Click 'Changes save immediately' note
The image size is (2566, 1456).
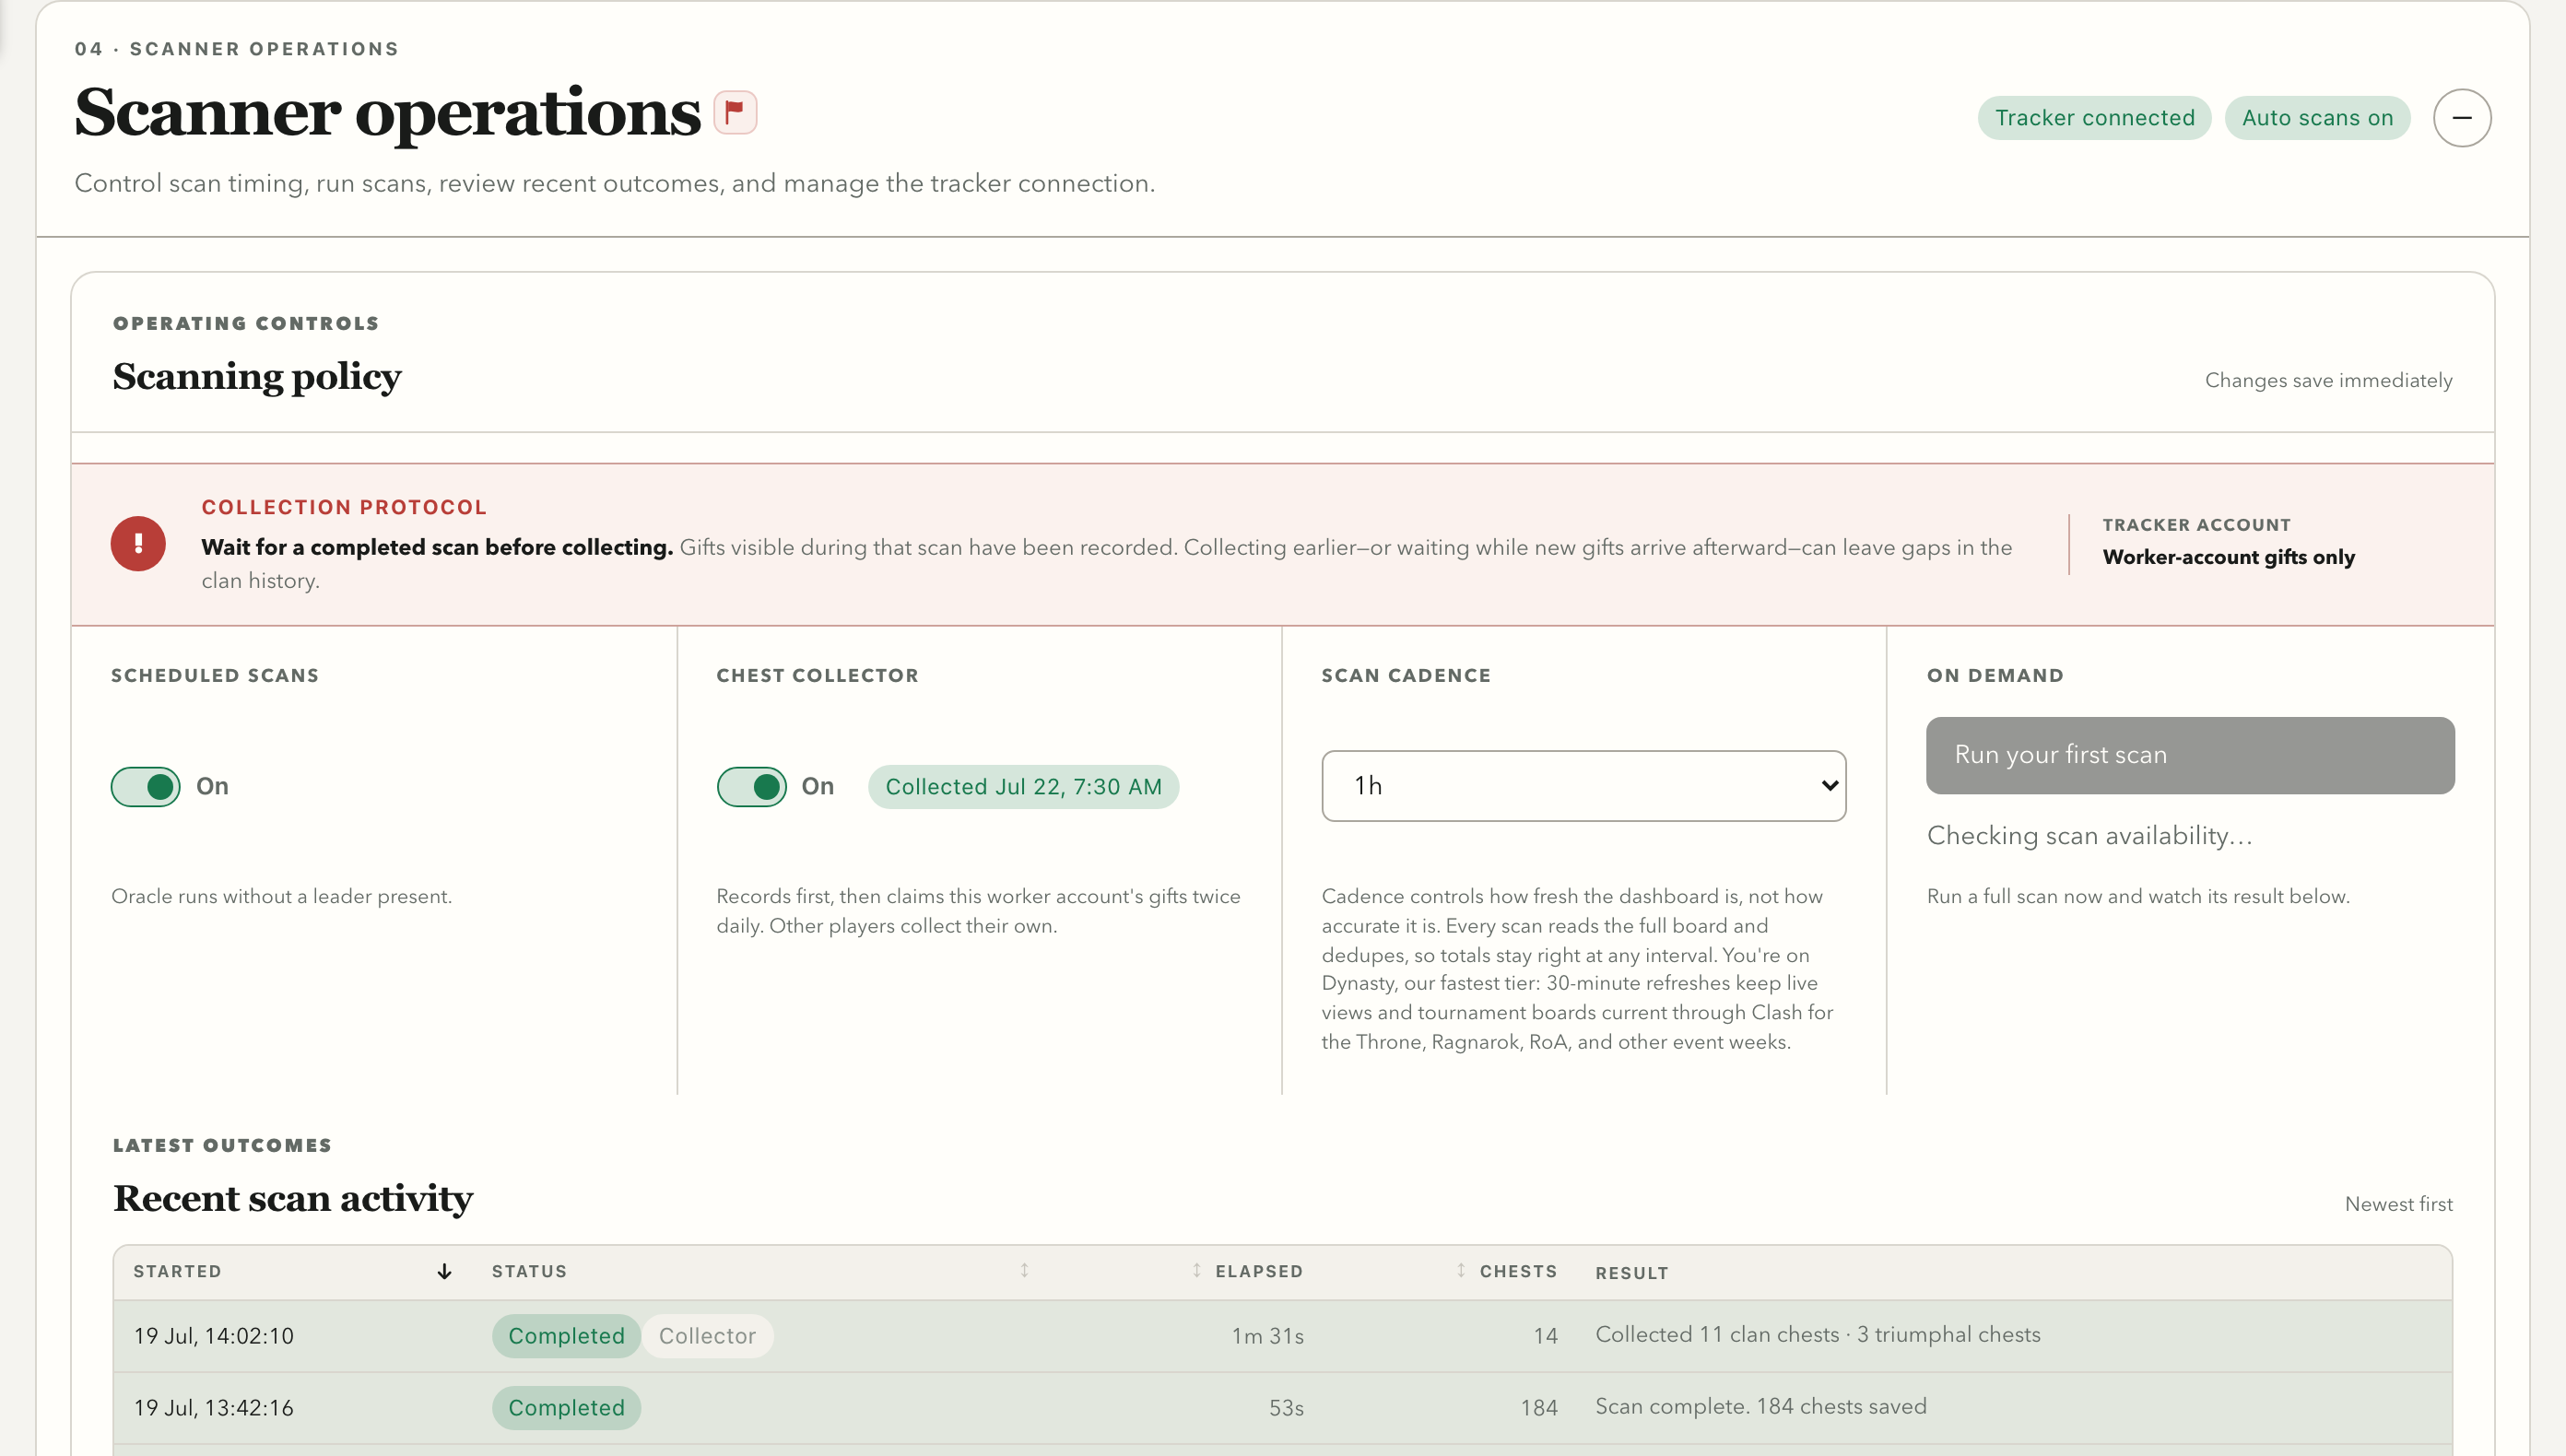coord(2328,380)
